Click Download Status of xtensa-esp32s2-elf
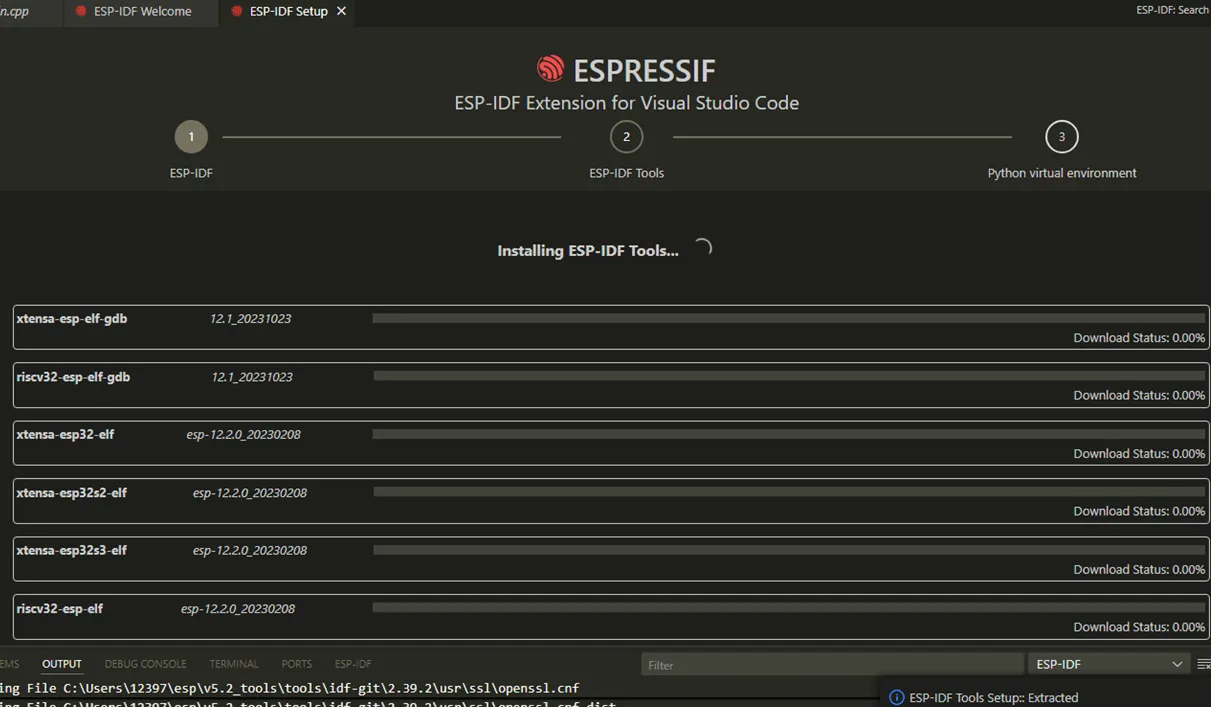The width and height of the screenshot is (1211, 707). tap(1139, 512)
